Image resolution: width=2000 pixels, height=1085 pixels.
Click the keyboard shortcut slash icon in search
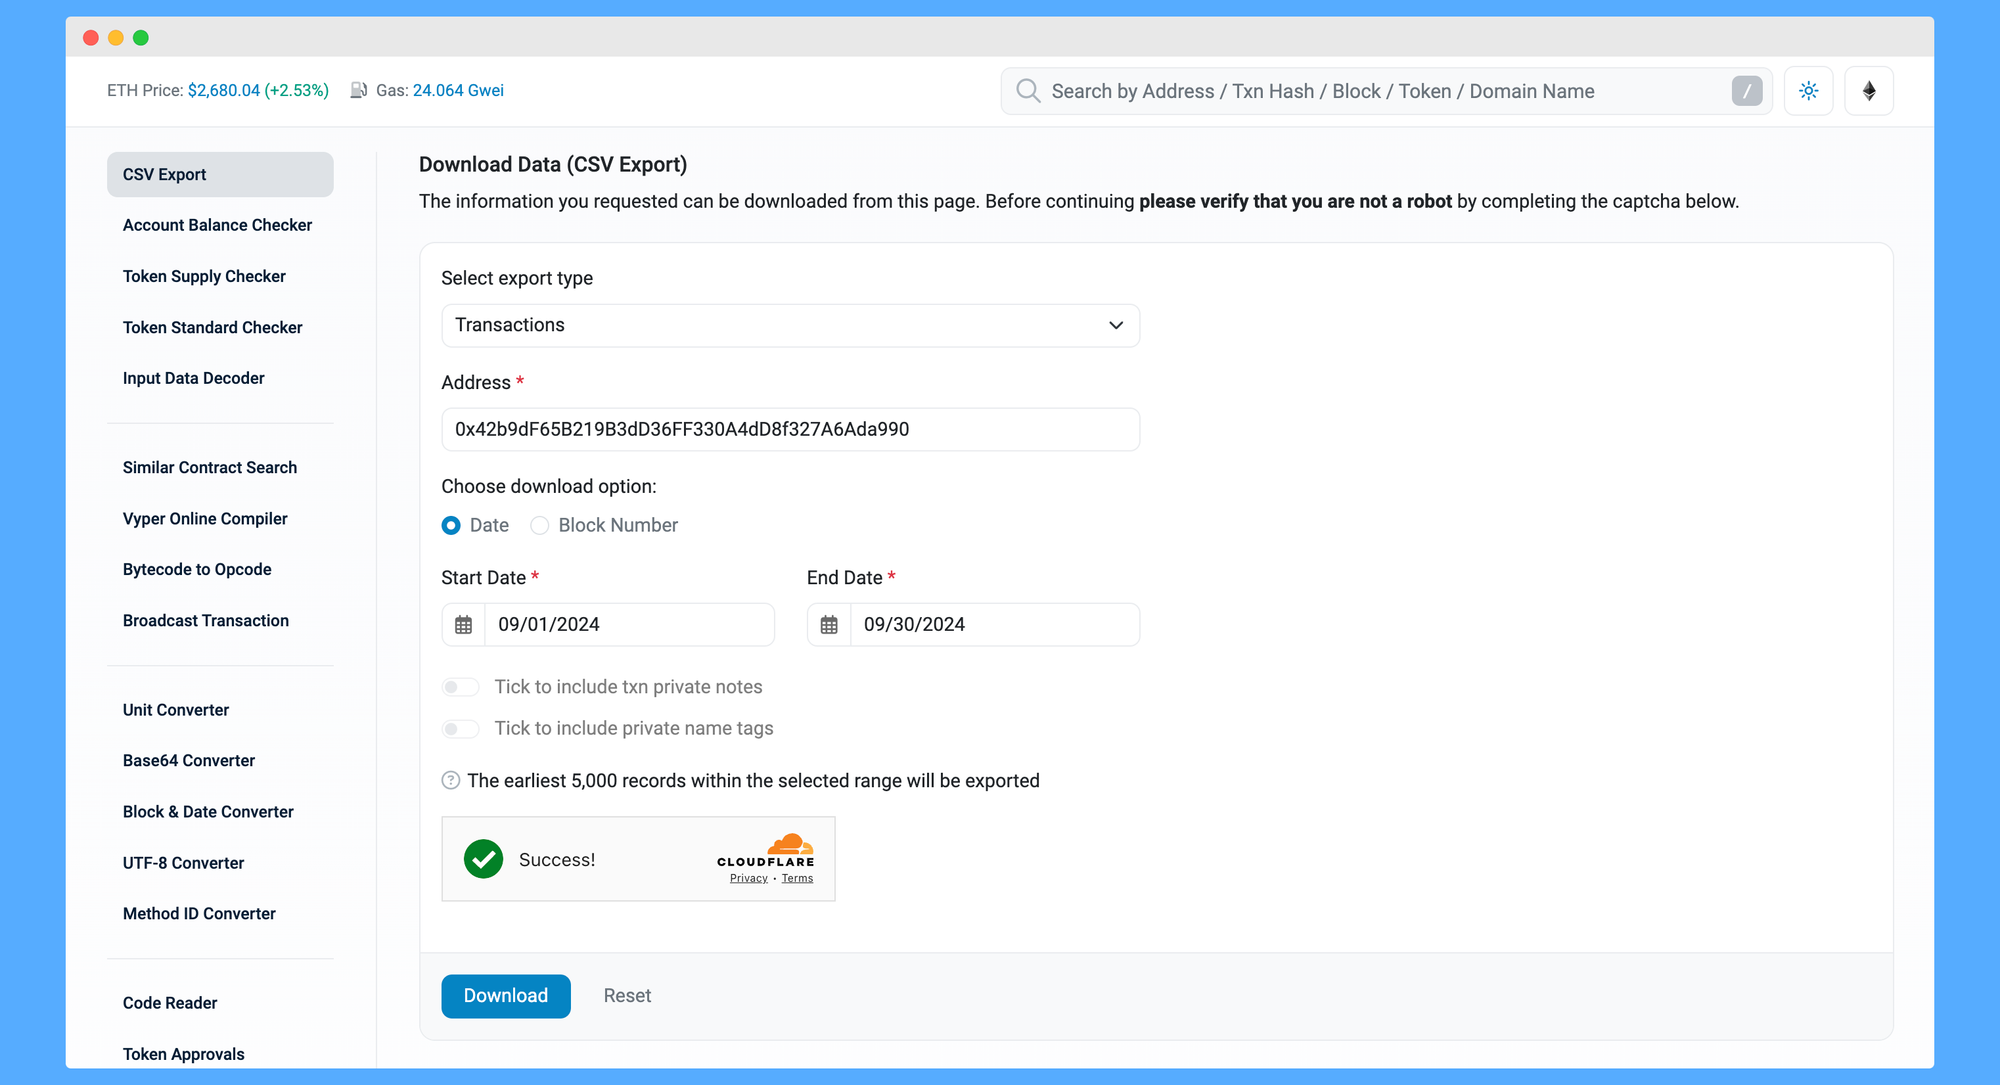pos(1747,91)
